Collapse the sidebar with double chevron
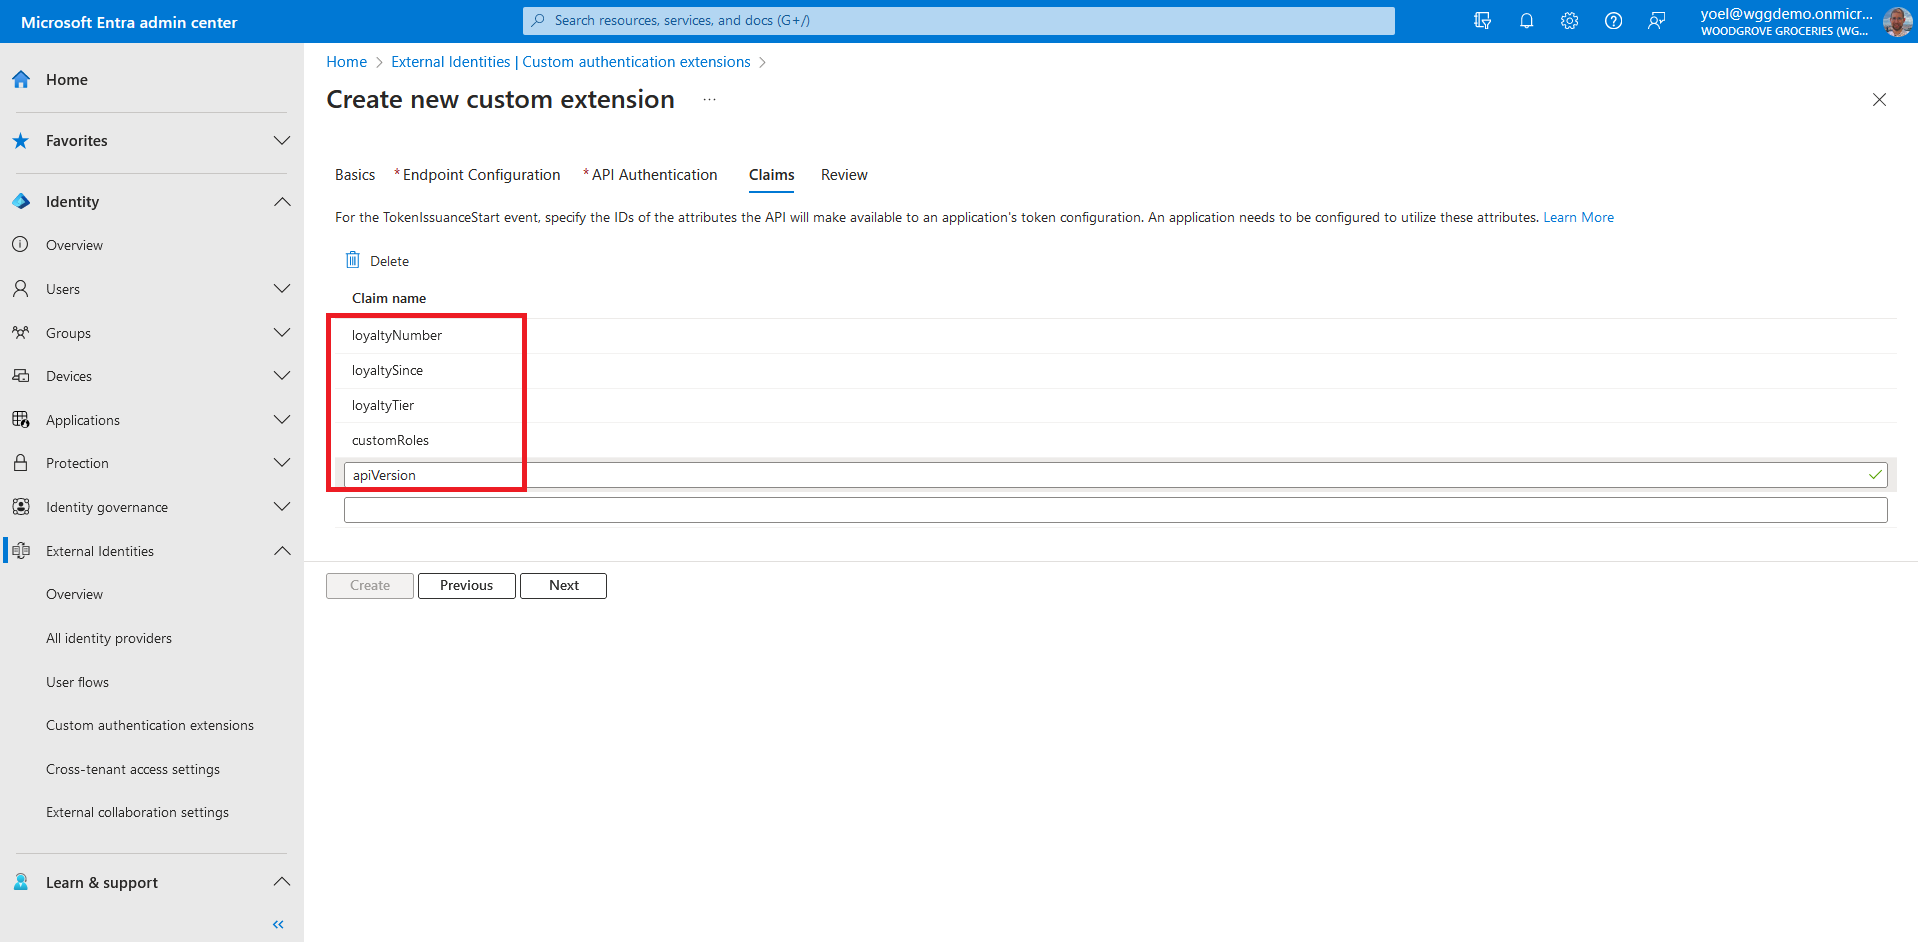 click(278, 924)
